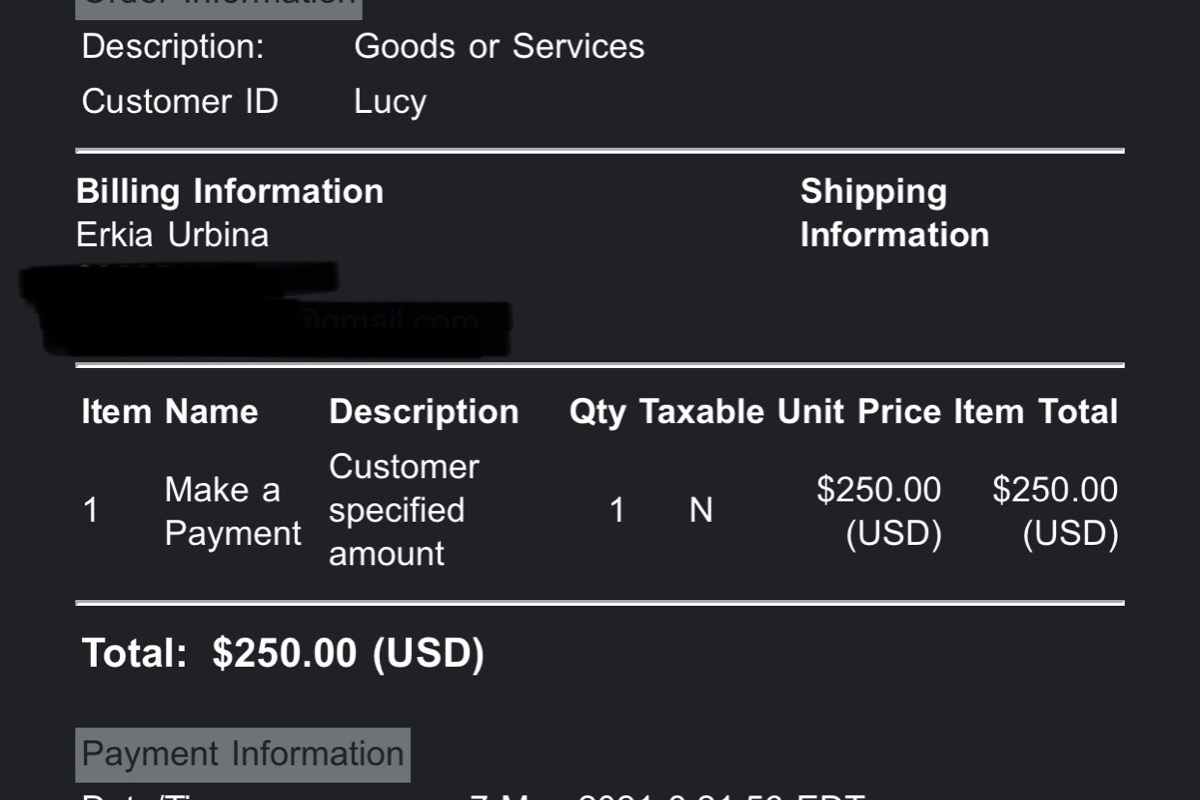Click the Goods or Services description text

point(499,47)
